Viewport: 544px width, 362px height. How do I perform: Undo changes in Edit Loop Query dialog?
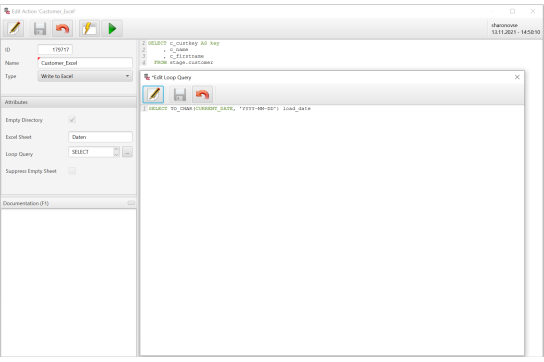[202, 94]
